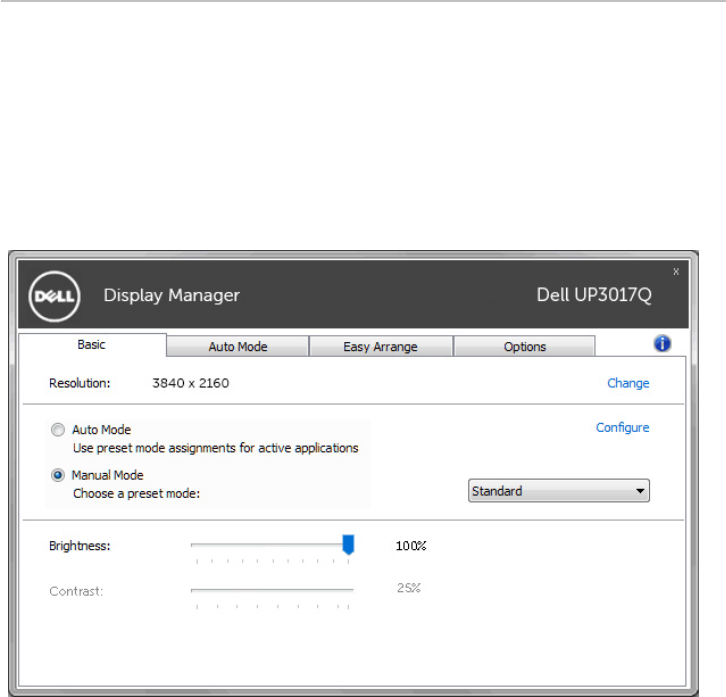Click the Contrast slider track
Image resolution: width=726 pixels, height=697 pixels.
(272, 590)
